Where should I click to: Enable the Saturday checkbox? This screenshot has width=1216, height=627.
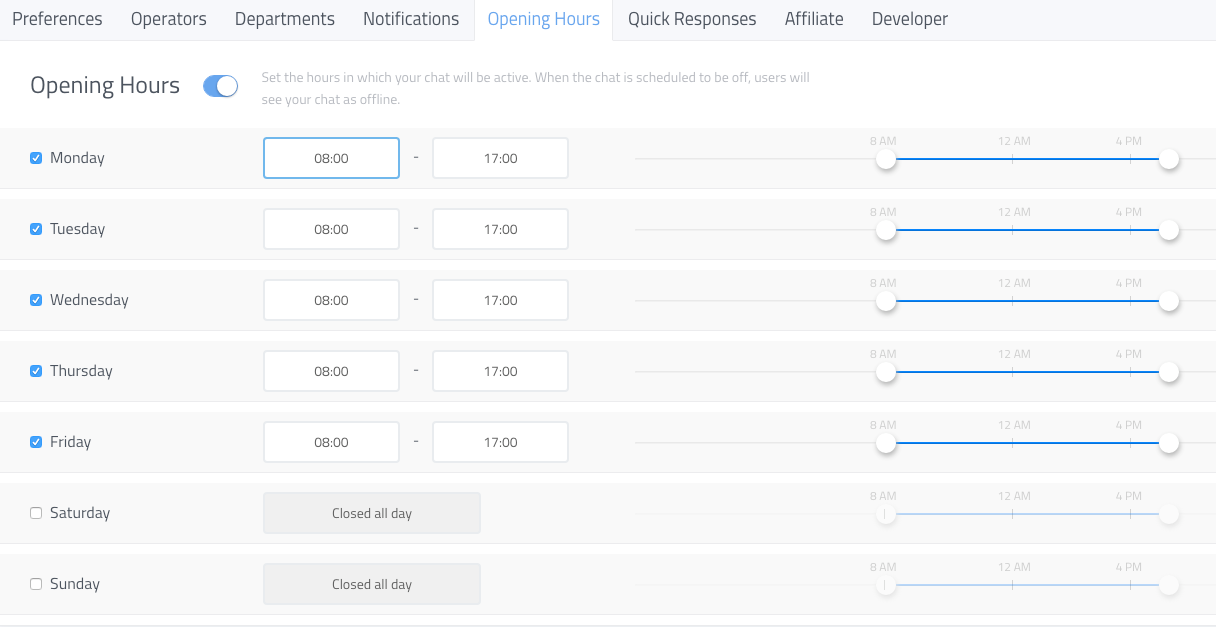coord(36,513)
